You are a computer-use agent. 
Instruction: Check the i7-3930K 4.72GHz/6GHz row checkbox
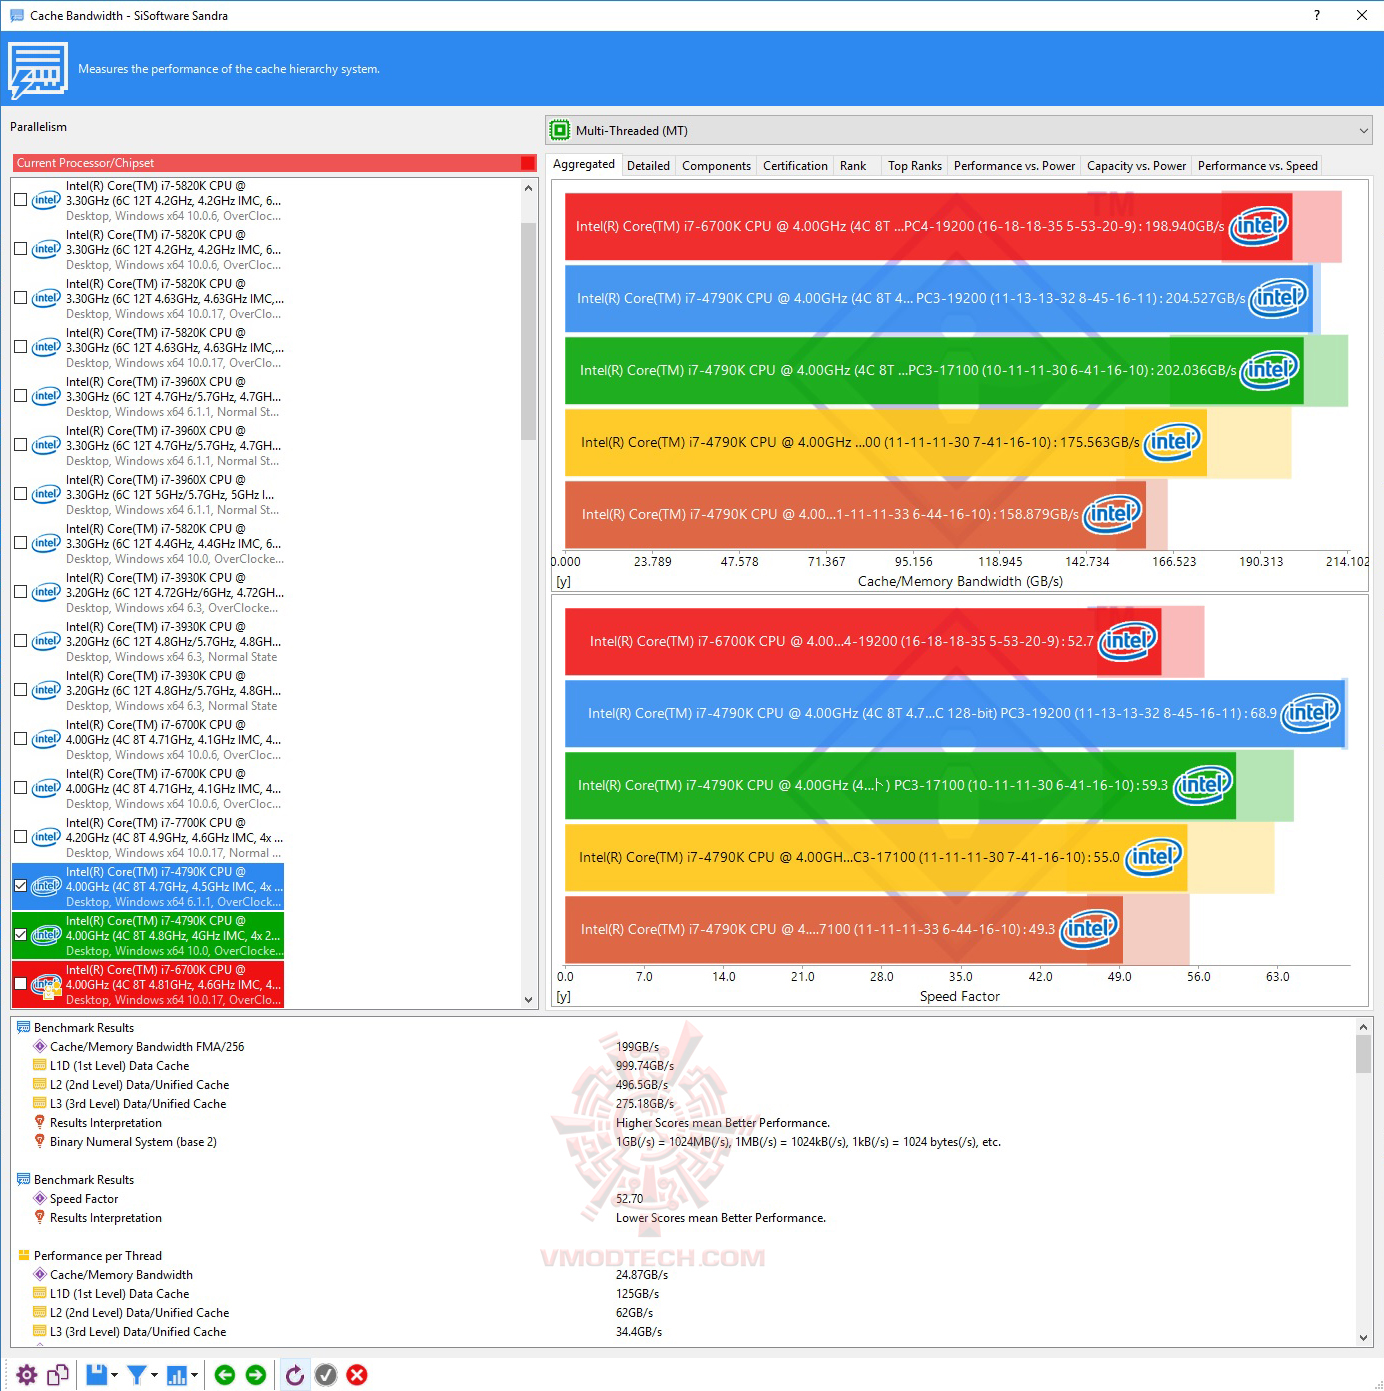pyautogui.click(x=20, y=592)
